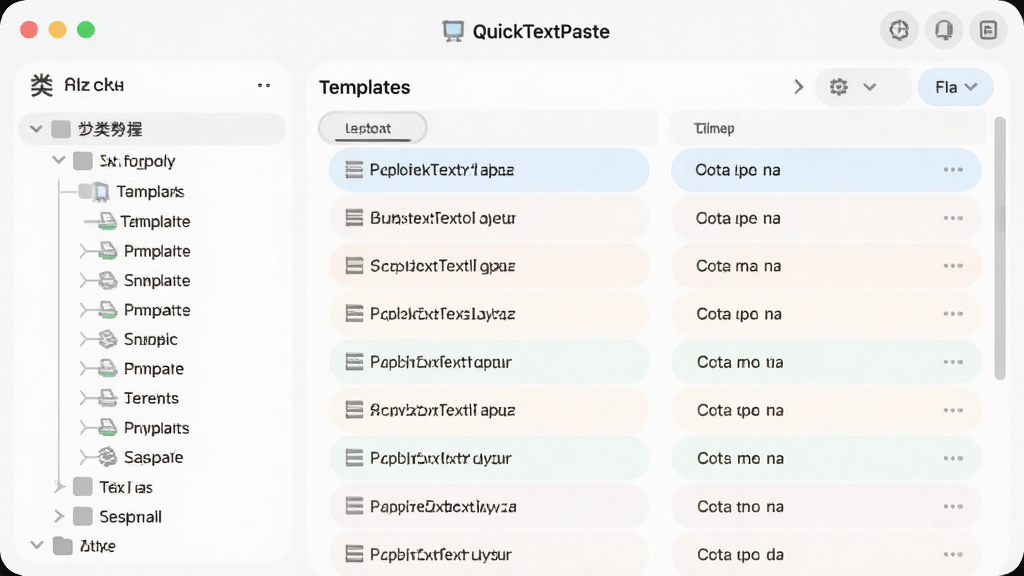Select the Tamplars tree item icon

click(101, 192)
